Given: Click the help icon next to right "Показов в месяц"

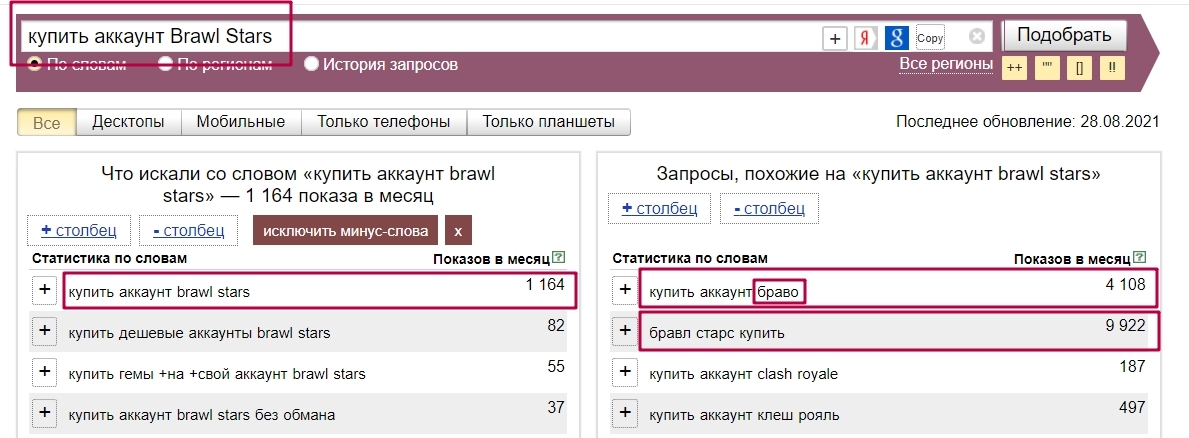Looking at the screenshot, I should tap(1140, 258).
